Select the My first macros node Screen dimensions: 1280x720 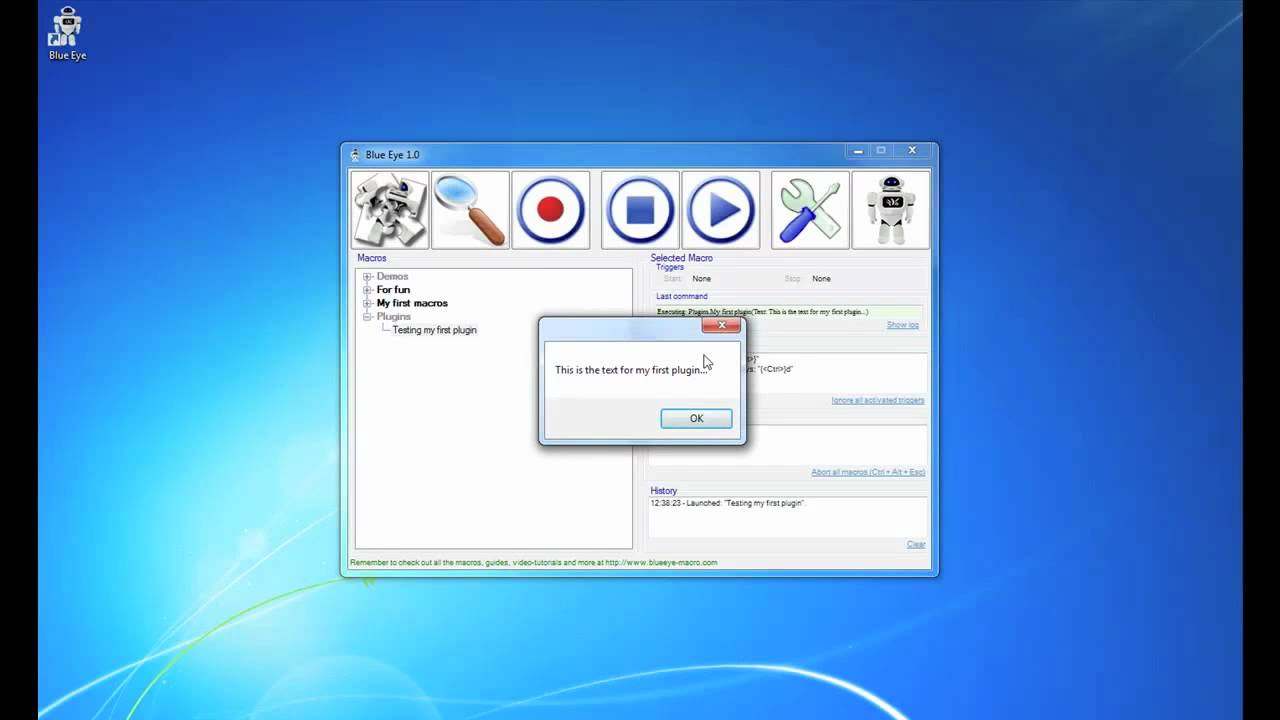(x=412, y=303)
